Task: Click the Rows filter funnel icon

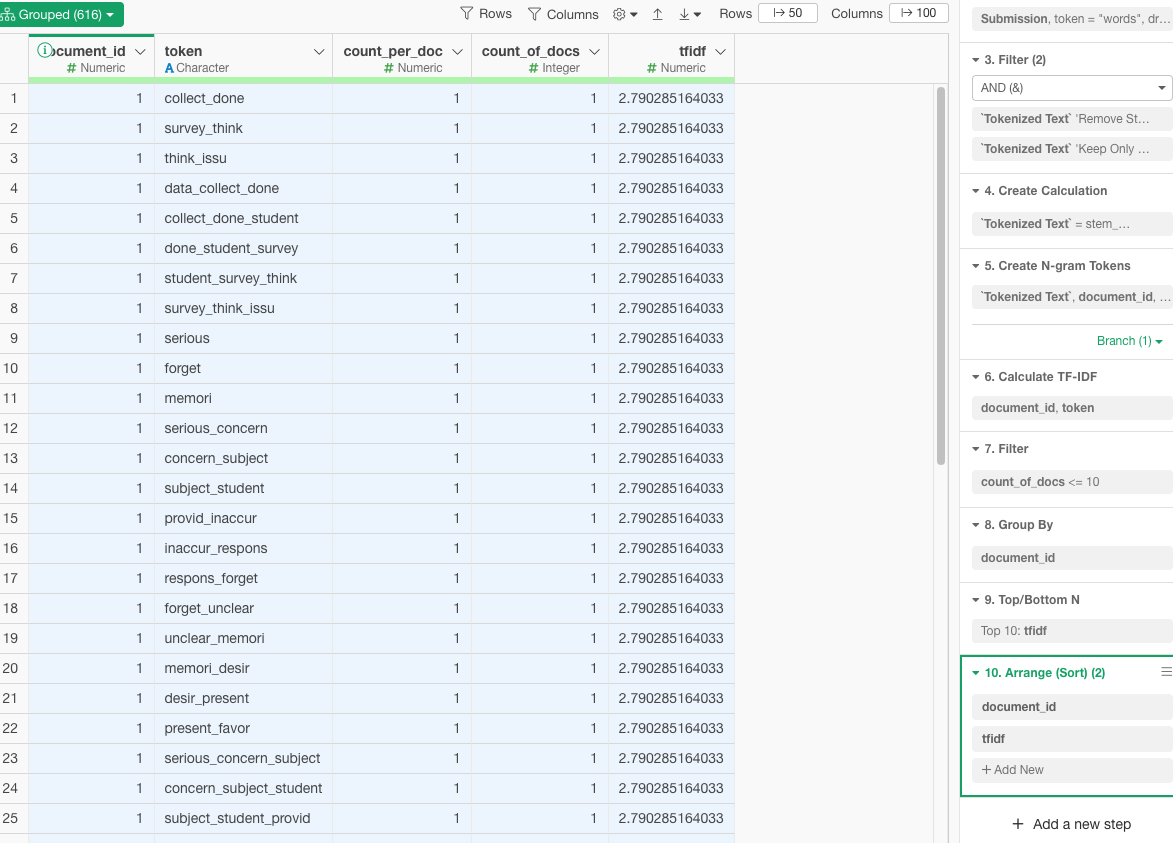Action: (x=467, y=14)
